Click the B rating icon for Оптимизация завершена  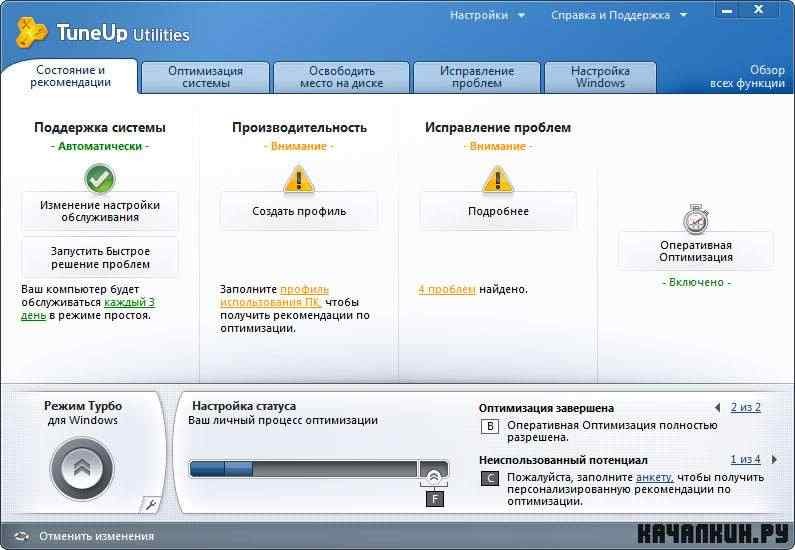pyautogui.click(x=490, y=426)
